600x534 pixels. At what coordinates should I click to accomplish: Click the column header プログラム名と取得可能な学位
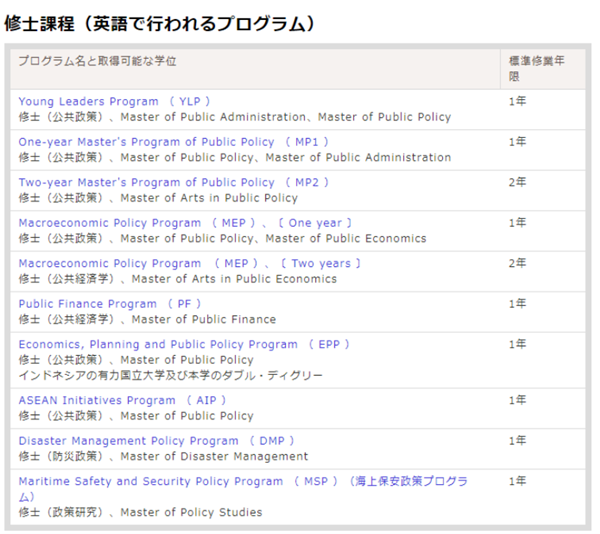click(x=97, y=61)
